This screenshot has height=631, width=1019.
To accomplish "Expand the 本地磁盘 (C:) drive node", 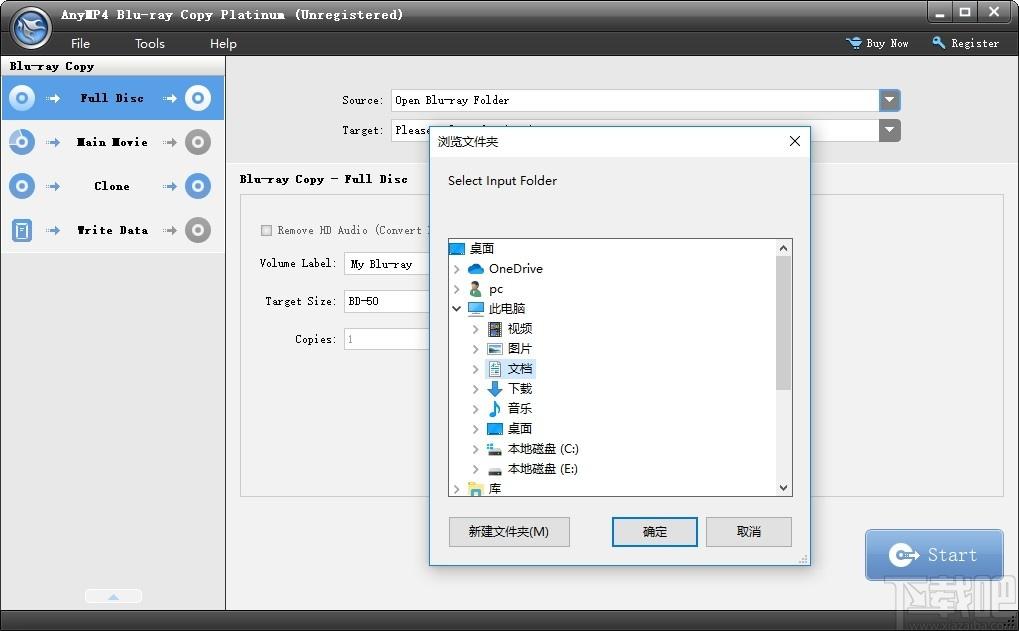I will point(475,449).
